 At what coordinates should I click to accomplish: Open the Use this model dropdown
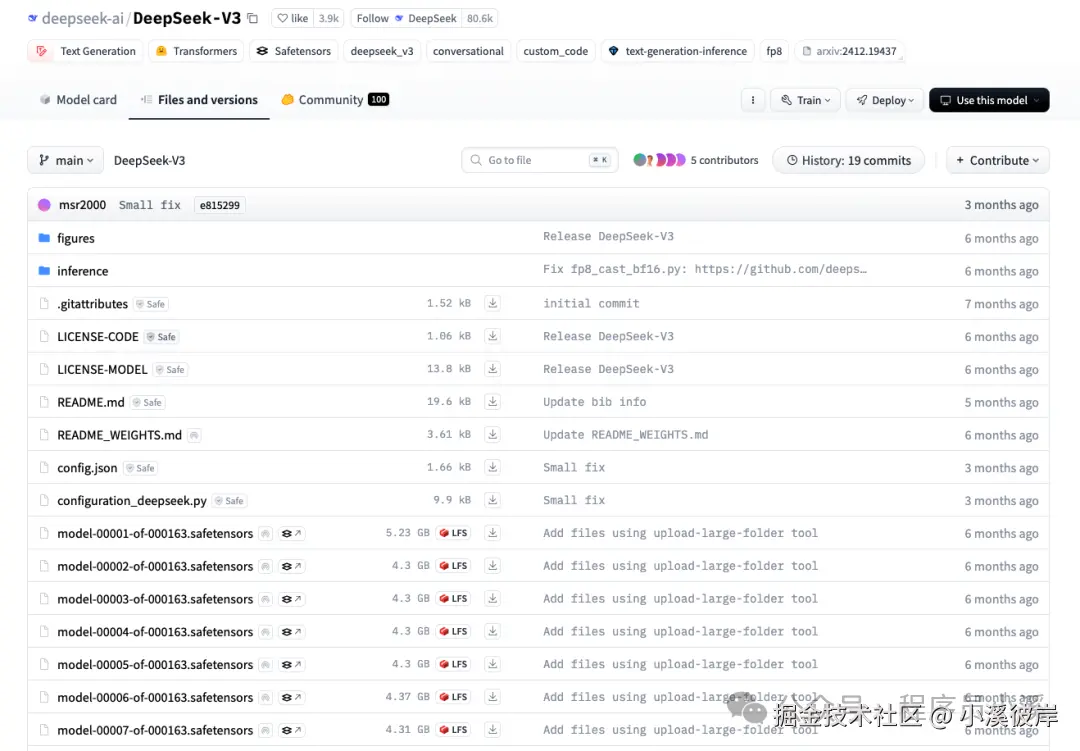pos(989,100)
